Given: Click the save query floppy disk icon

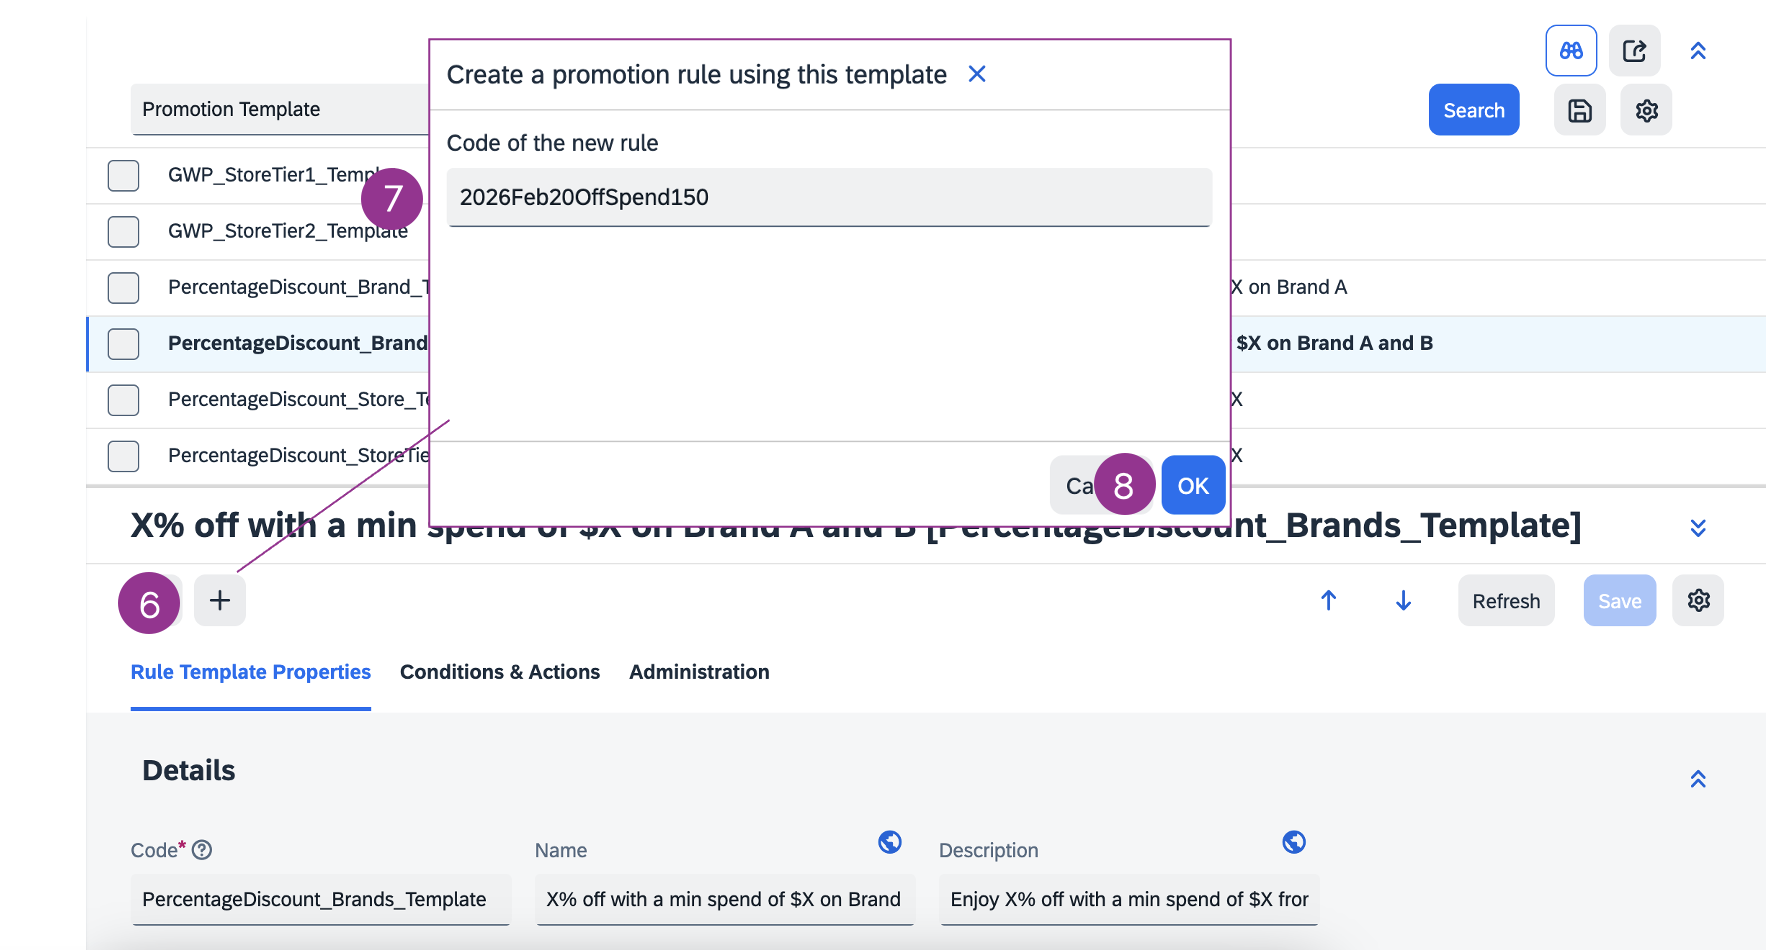Looking at the screenshot, I should pyautogui.click(x=1579, y=110).
